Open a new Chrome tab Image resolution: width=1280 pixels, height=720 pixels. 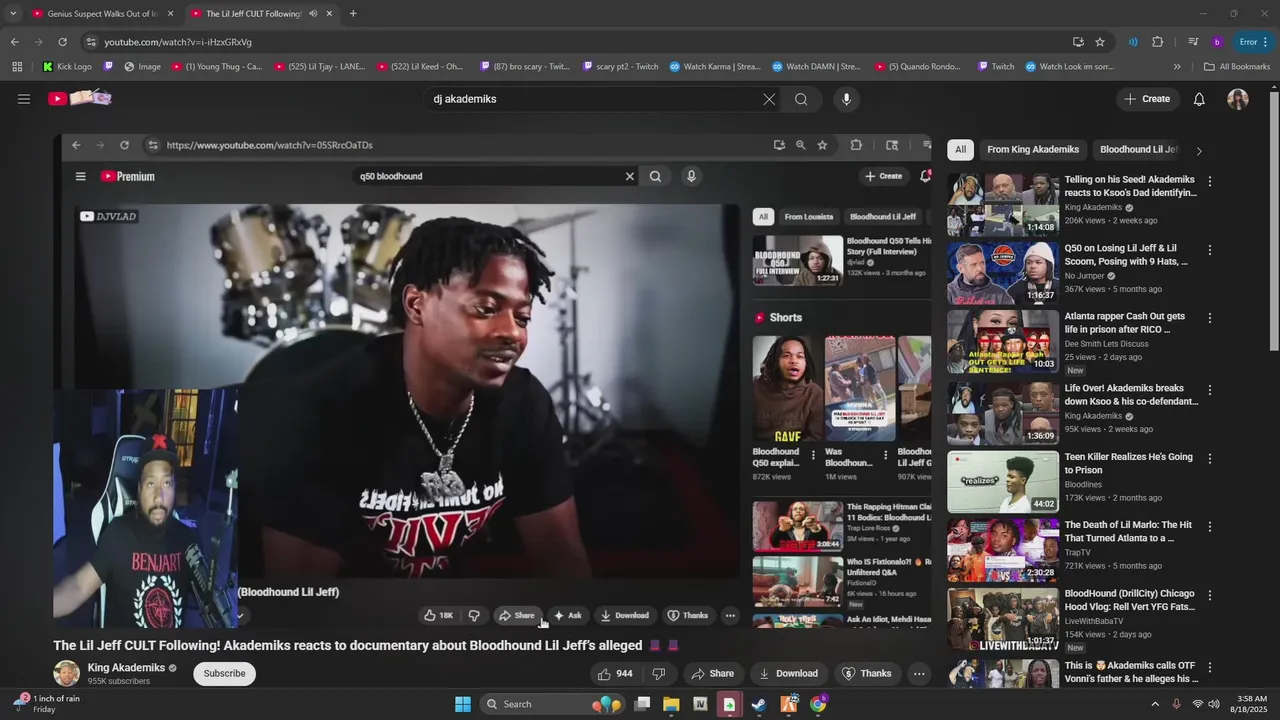353,14
